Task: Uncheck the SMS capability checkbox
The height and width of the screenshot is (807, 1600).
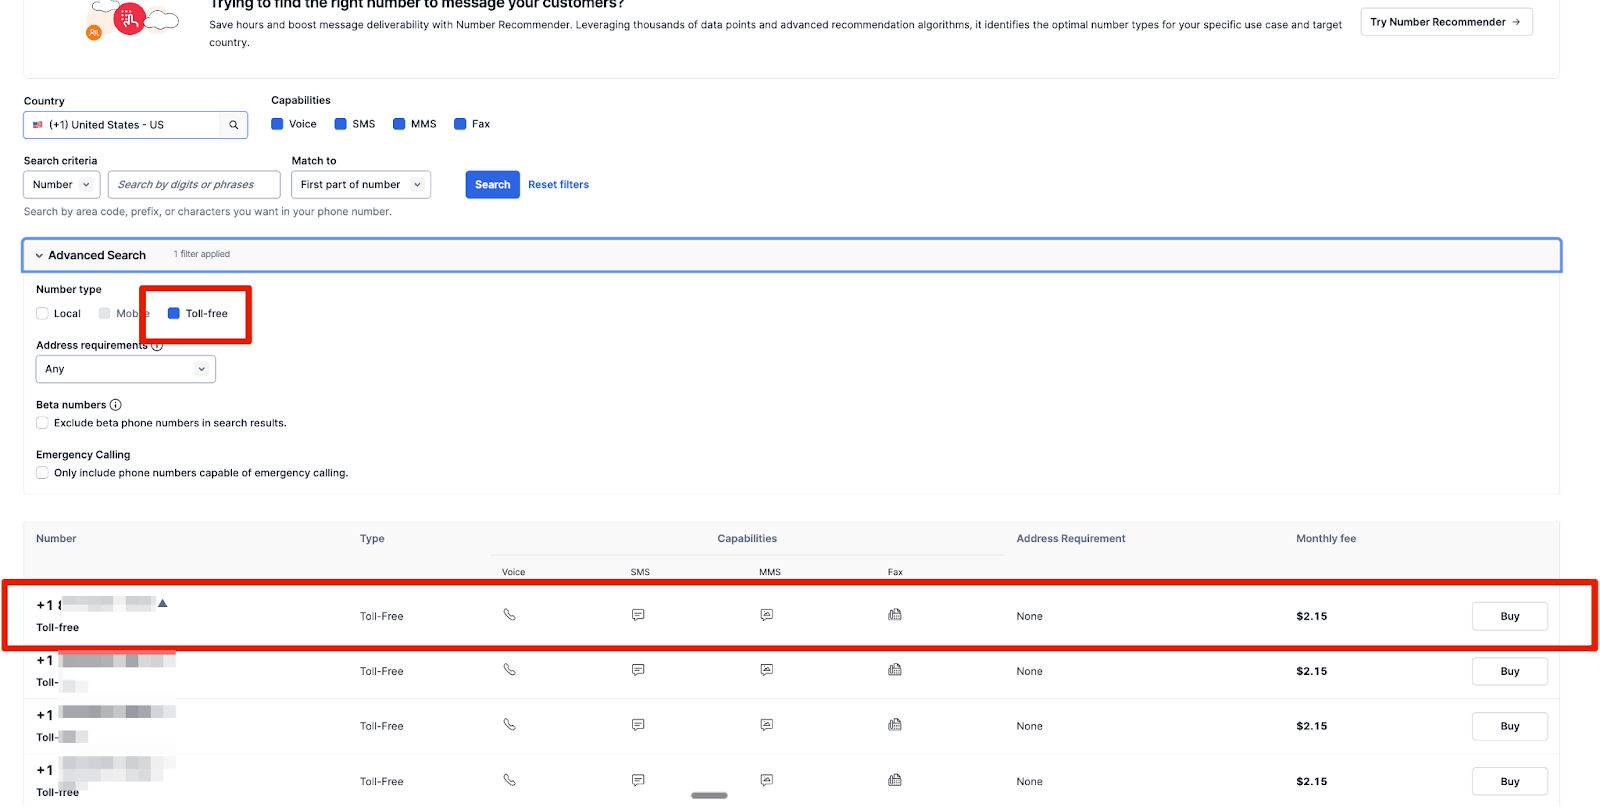Action: [340, 124]
